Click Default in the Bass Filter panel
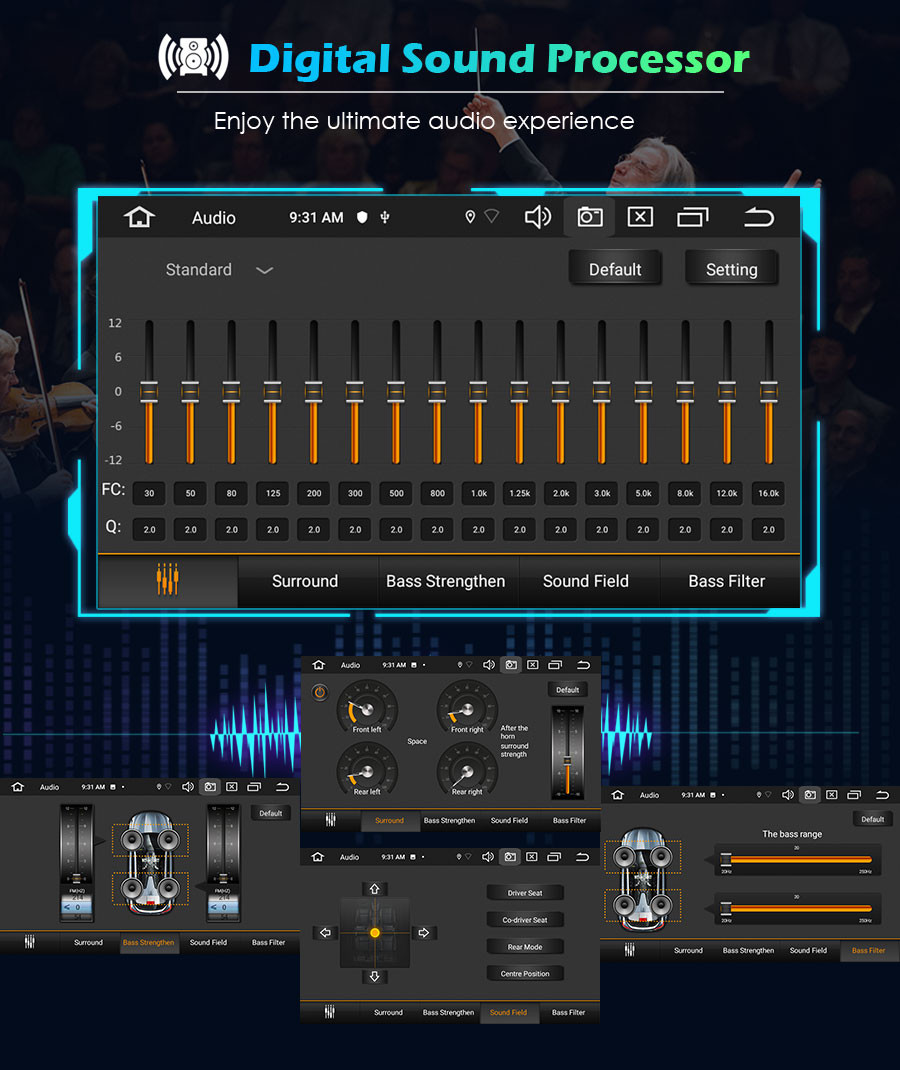 click(873, 819)
